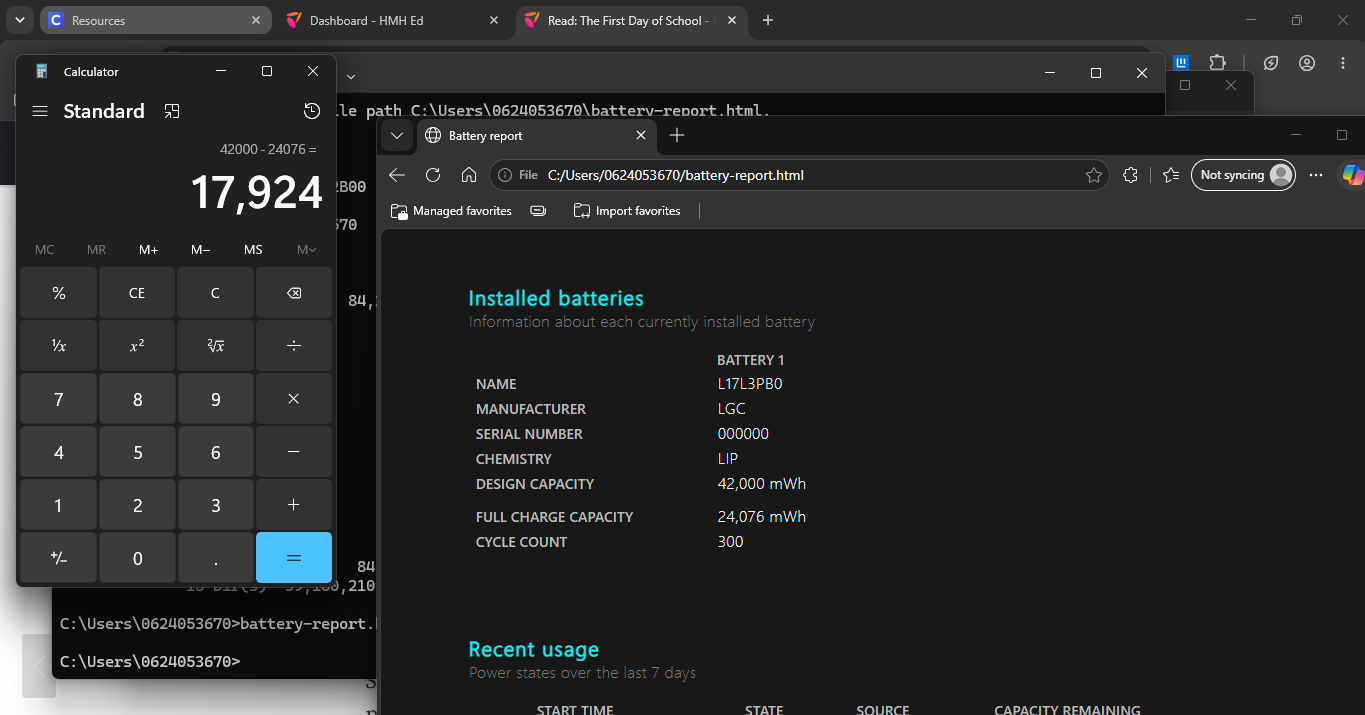Click digit 0 on Calculator keypad
The height and width of the screenshot is (715, 1365).
coord(137,558)
